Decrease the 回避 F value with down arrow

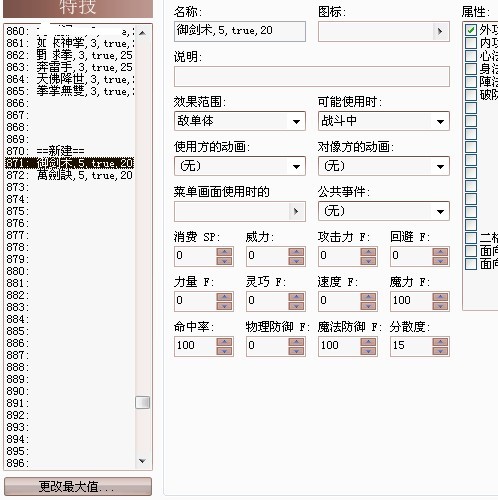click(440, 261)
